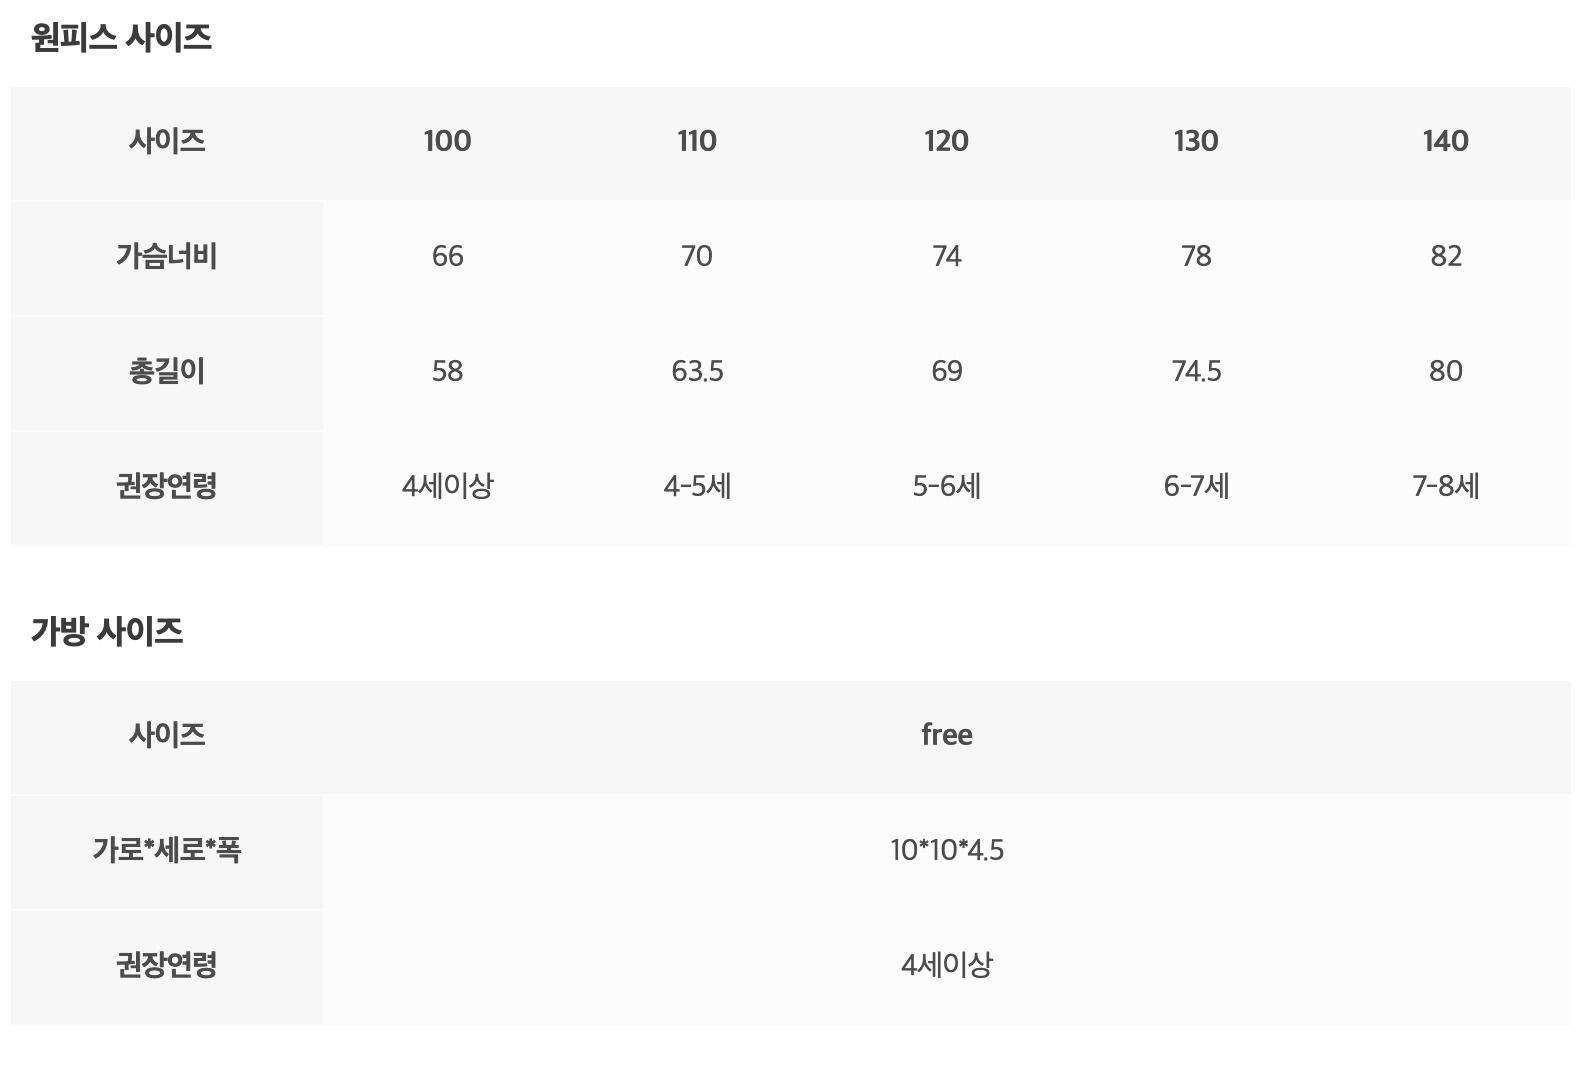The height and width of the screenshot is (1070, 1592).
Task: Select size 100 column header
Action: (x=447, y=141)
